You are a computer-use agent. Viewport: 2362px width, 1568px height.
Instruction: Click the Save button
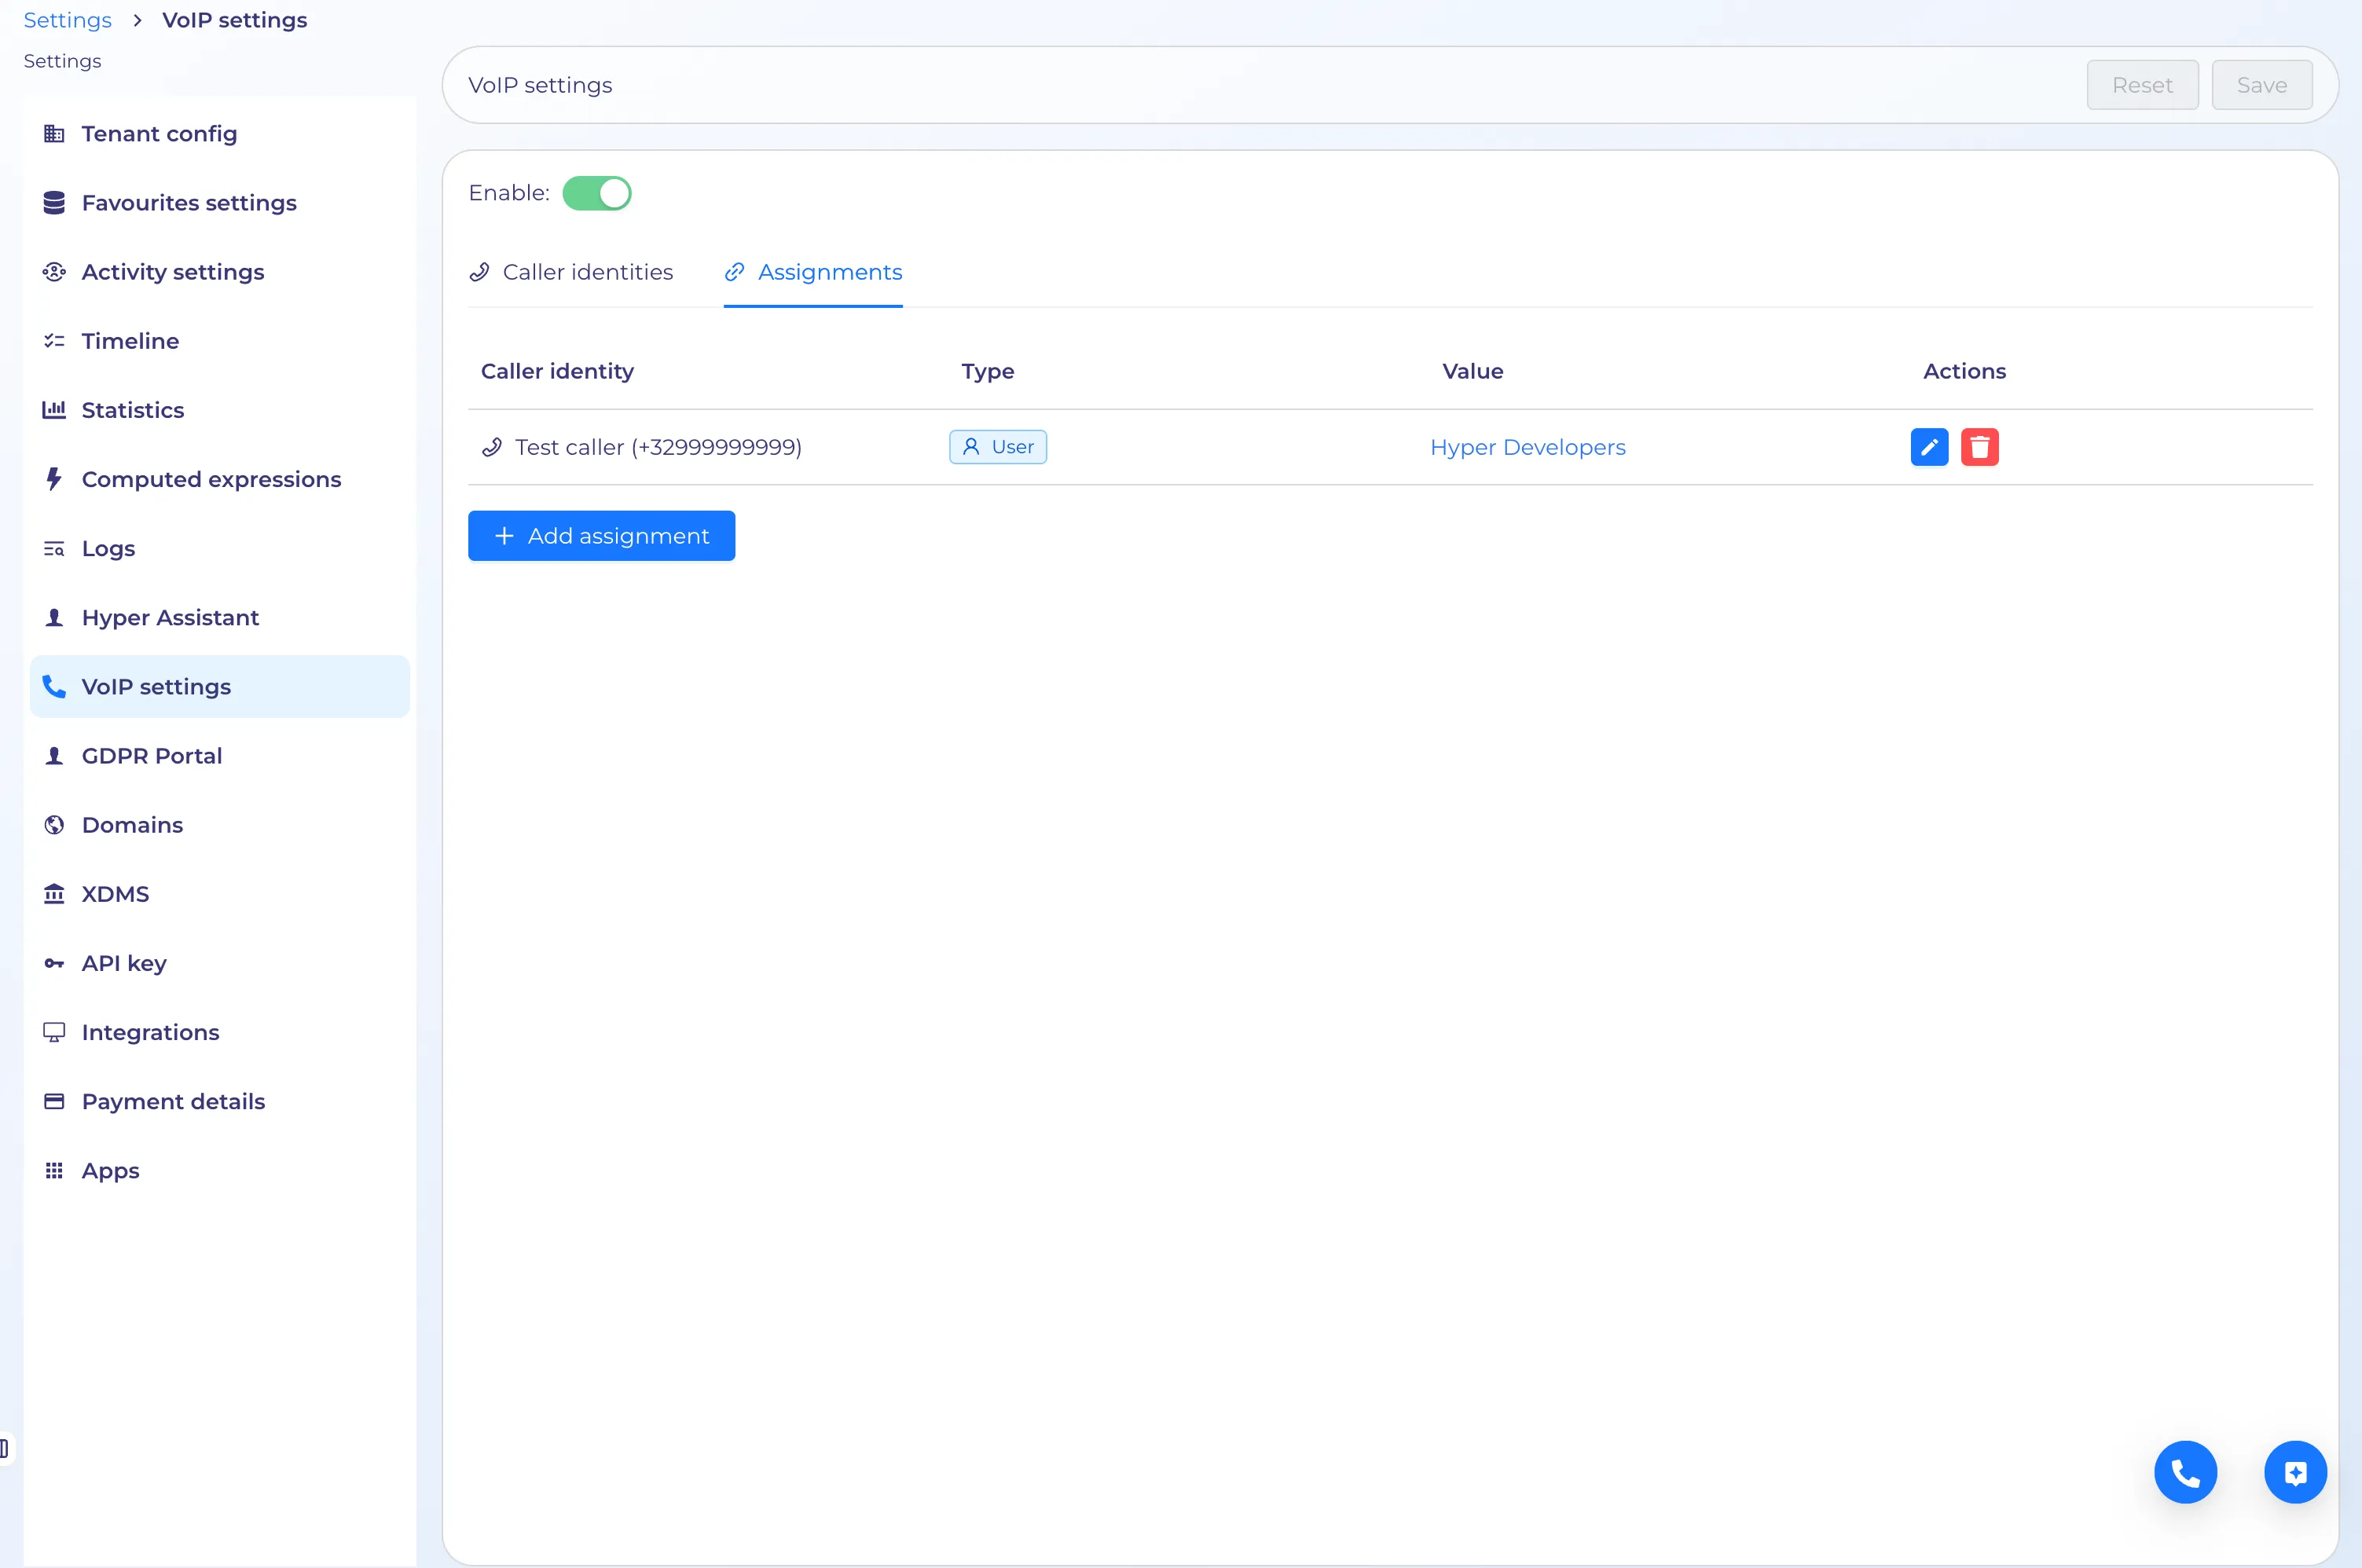click(2262, 85)
